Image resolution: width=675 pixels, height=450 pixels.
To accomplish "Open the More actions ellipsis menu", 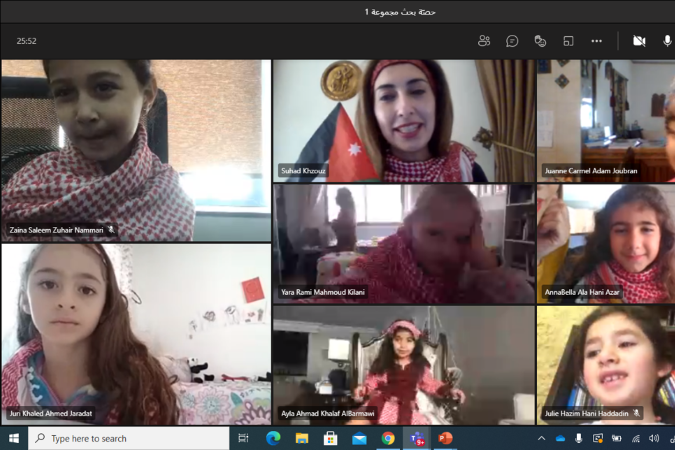I will click(597, 41).
